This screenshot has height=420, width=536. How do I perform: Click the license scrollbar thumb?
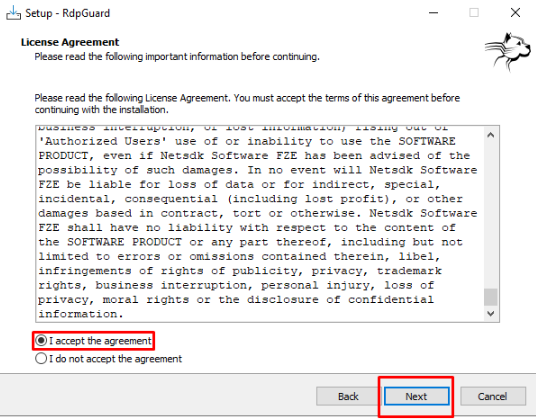point(491,297)
